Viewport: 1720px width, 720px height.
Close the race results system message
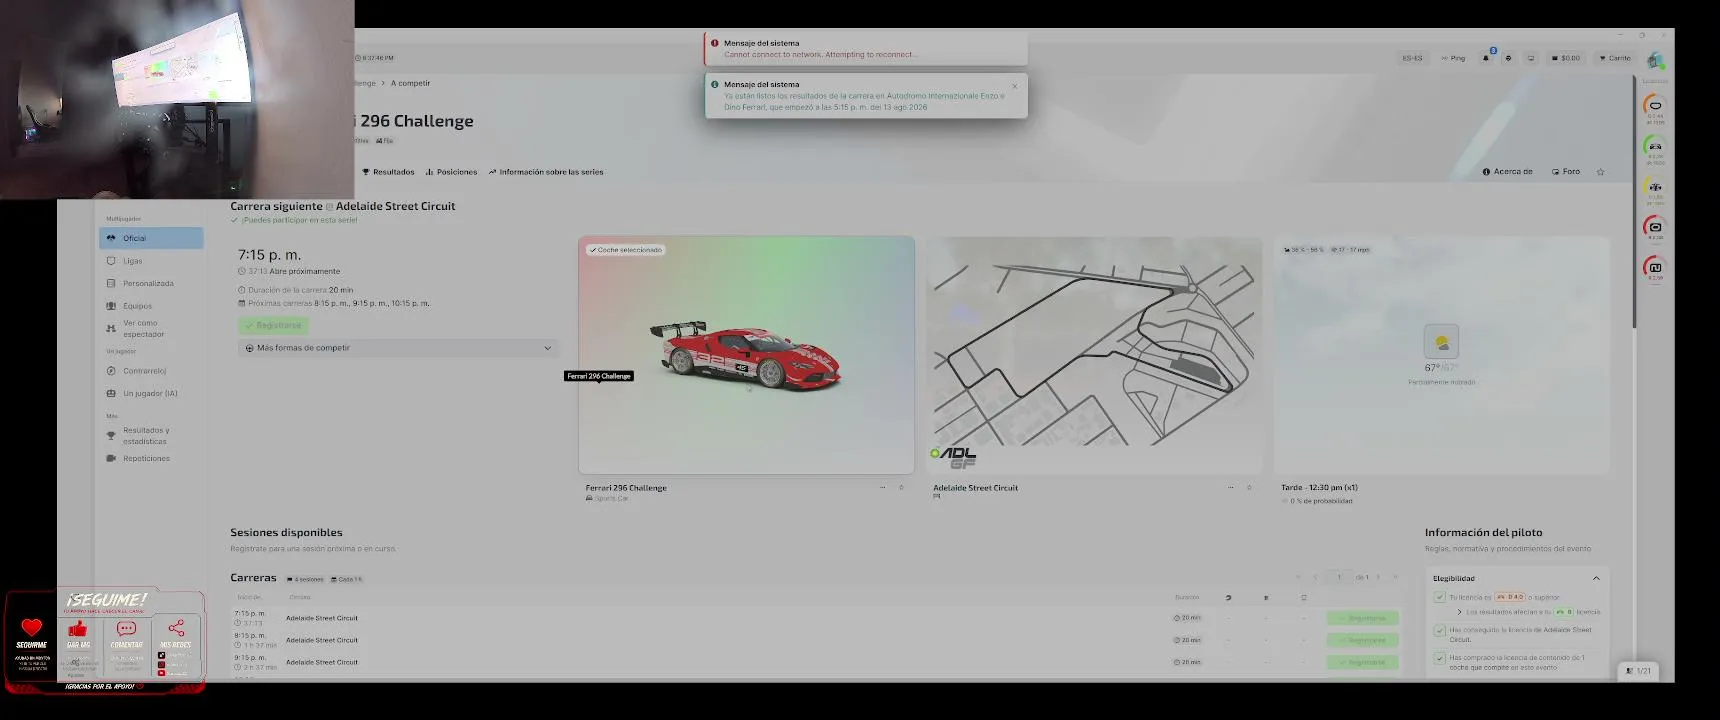click(1015, 86)
